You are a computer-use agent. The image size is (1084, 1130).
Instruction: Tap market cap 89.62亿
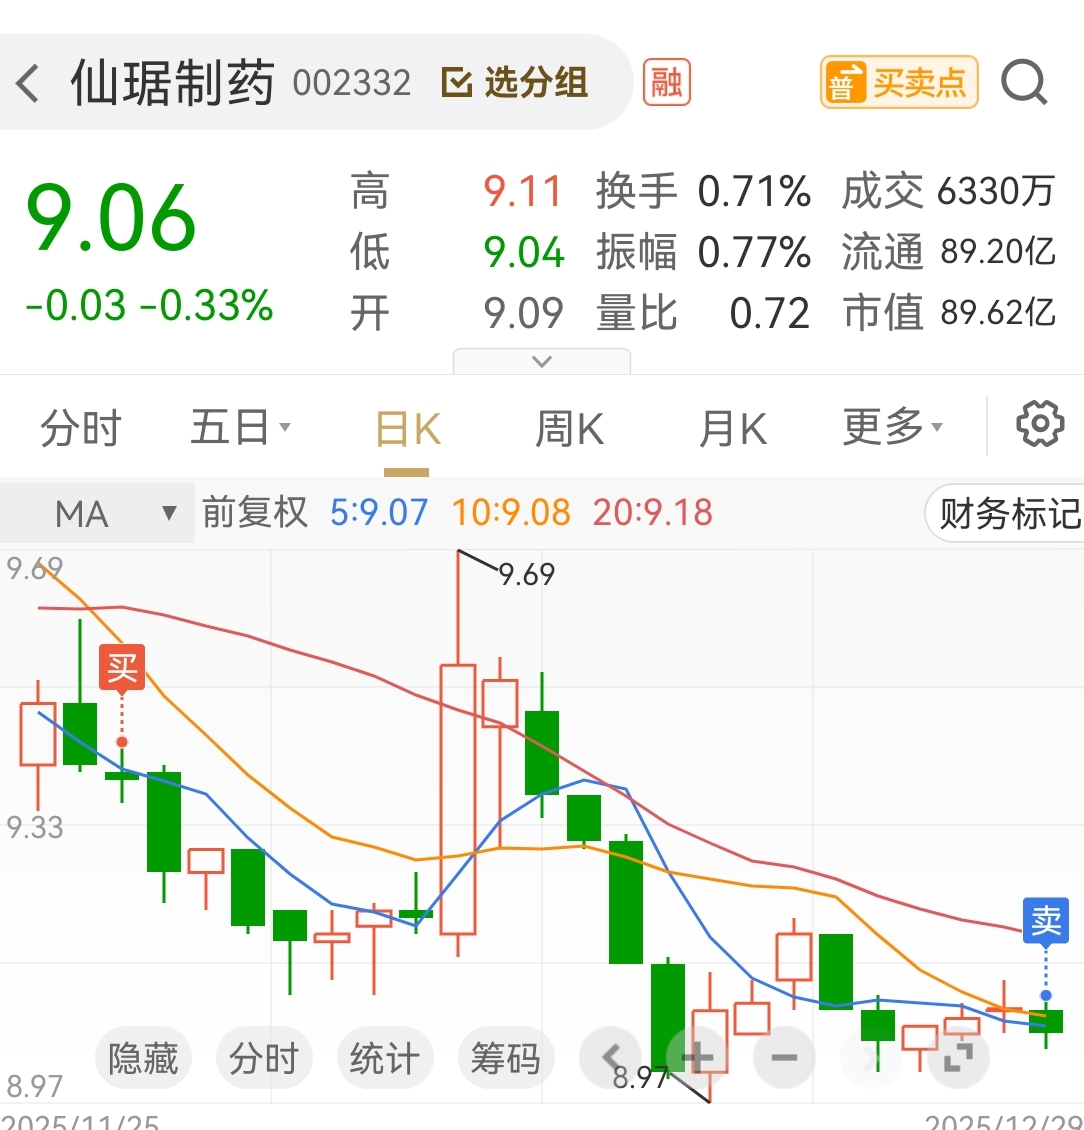[998, 312]
